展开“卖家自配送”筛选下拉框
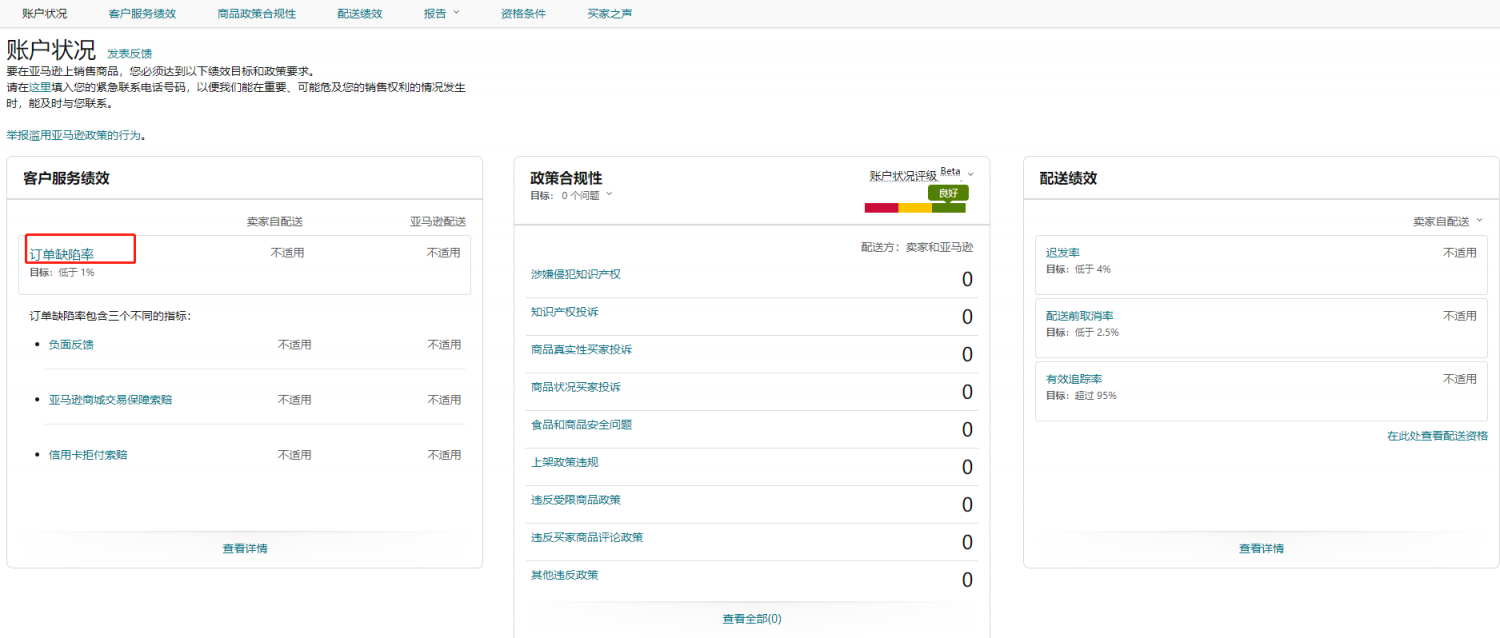1500x638 pixels. 1480,221
